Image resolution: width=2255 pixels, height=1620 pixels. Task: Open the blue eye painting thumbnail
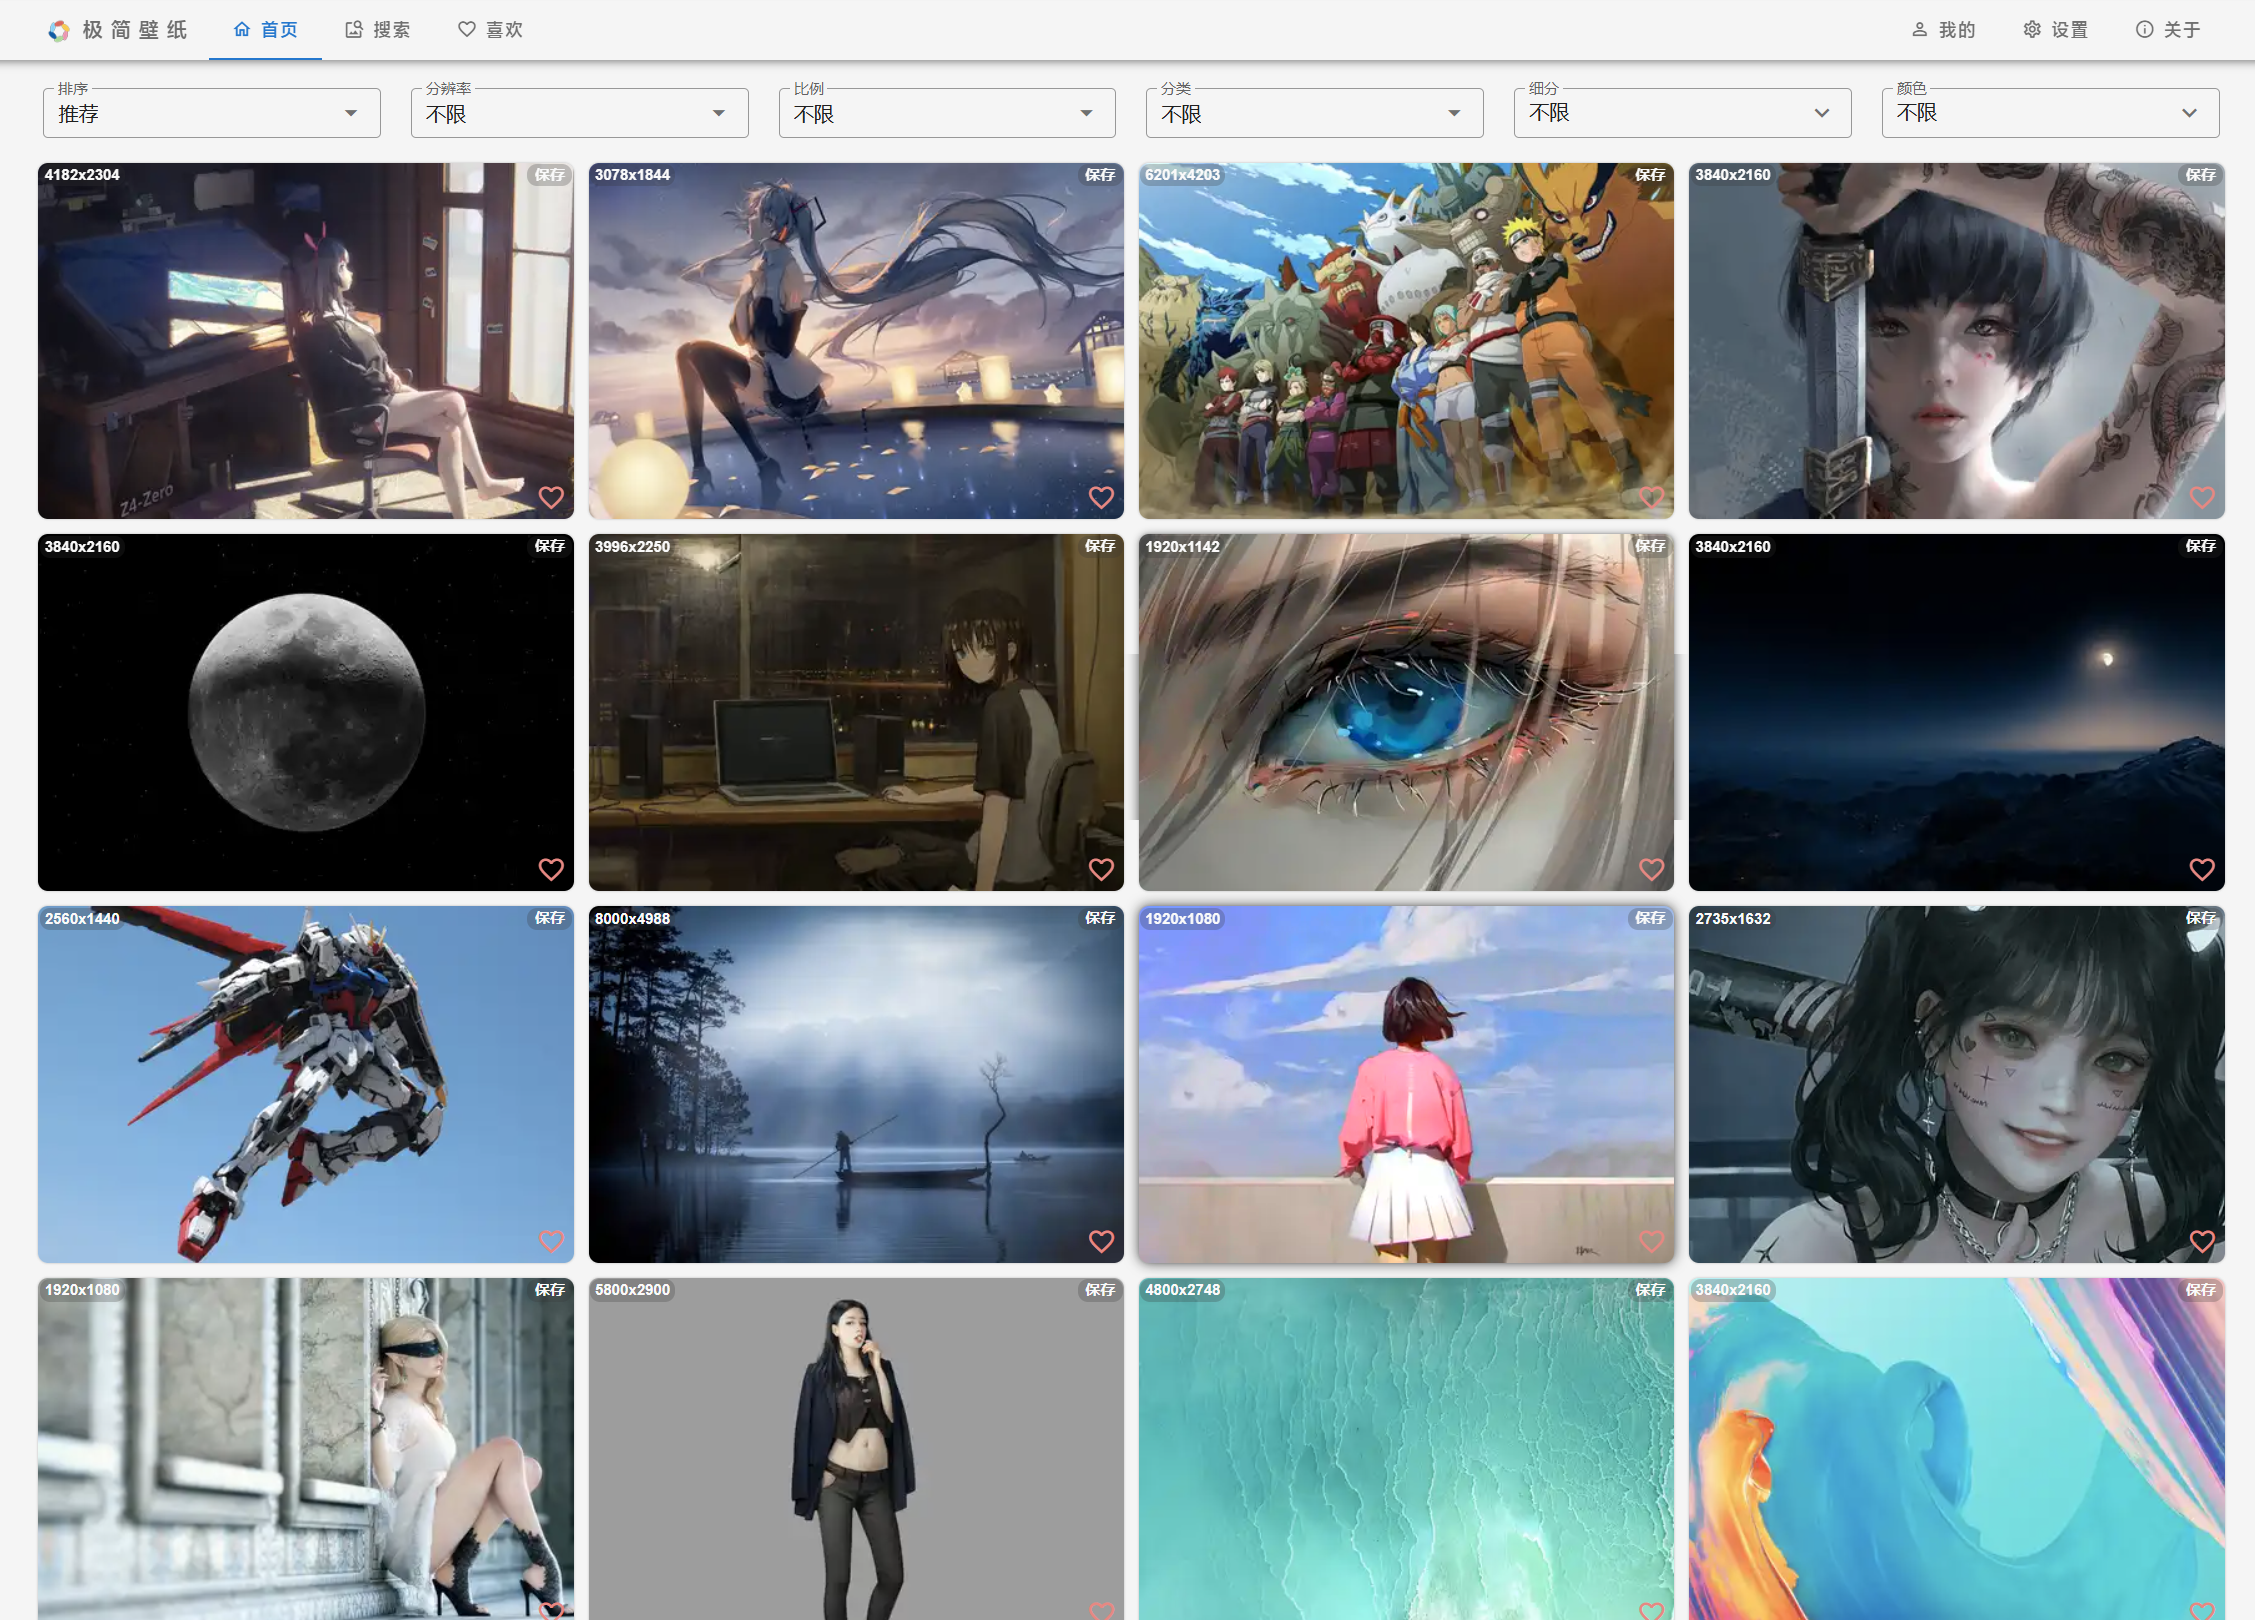point(1406,712)
